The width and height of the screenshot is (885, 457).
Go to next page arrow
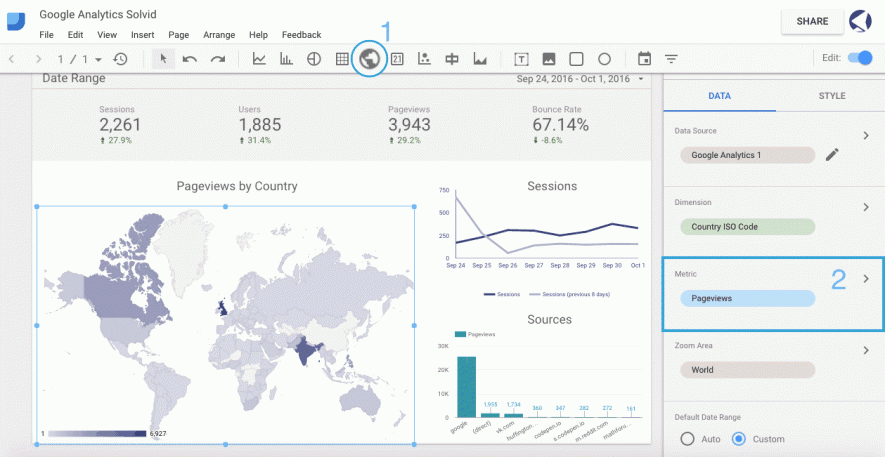coord(38,59)
